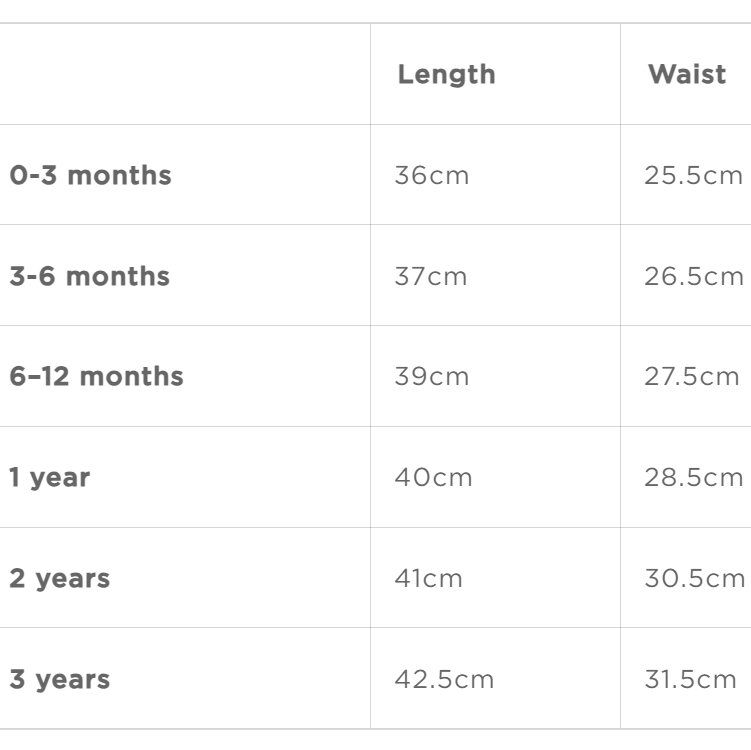Select the 3 years row label
751x750 pixels.
pyautogui.click(x=60, y=679)
